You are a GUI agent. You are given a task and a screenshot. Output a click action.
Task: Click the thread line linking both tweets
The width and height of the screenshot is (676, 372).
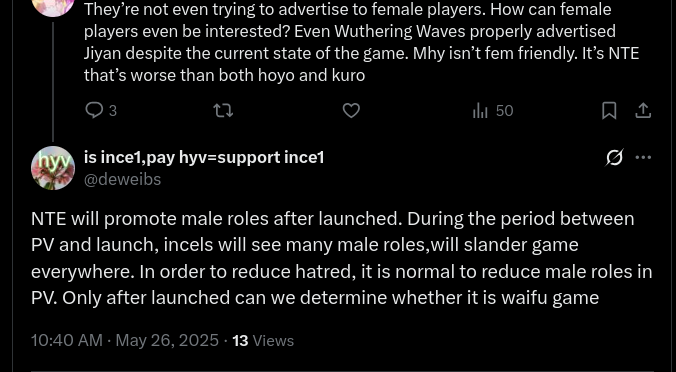coord(53,82)
